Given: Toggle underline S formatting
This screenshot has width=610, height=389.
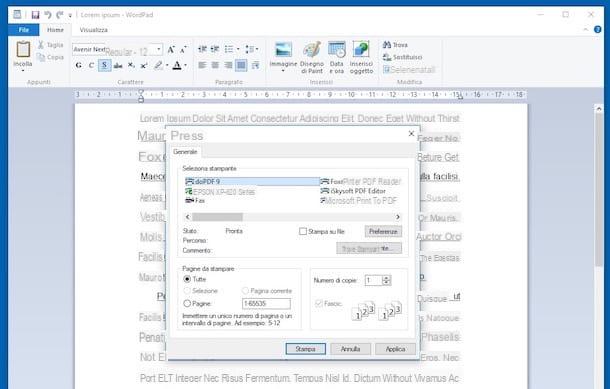Looking at the screenshot, I should (104, 65).
